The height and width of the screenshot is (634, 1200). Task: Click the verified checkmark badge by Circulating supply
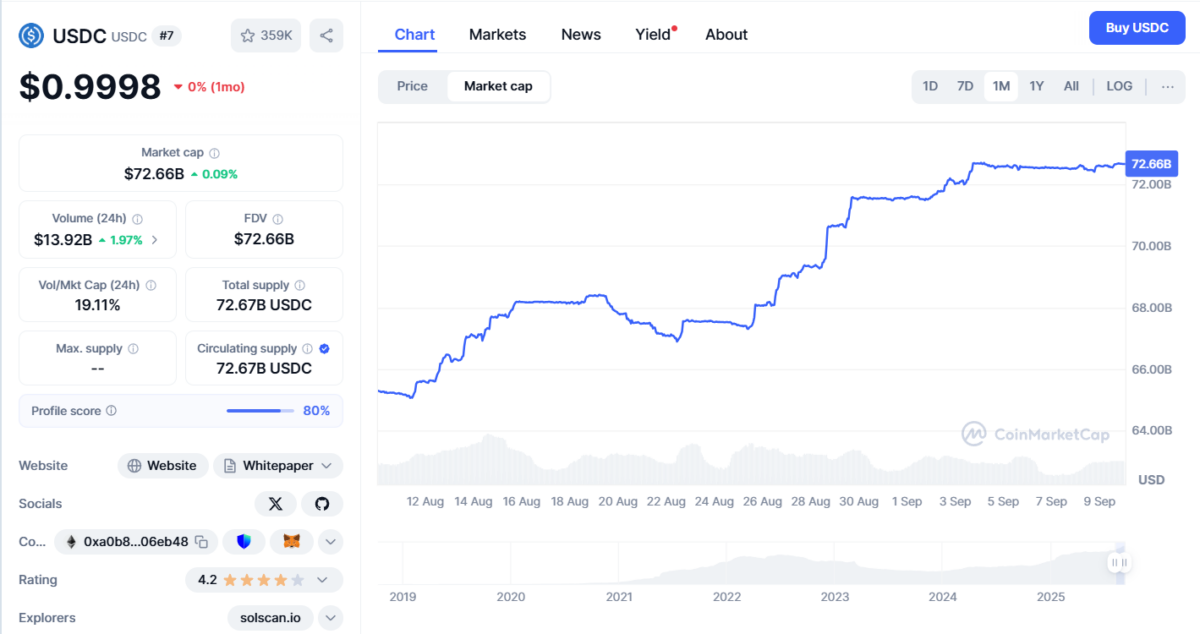(324, 349)
